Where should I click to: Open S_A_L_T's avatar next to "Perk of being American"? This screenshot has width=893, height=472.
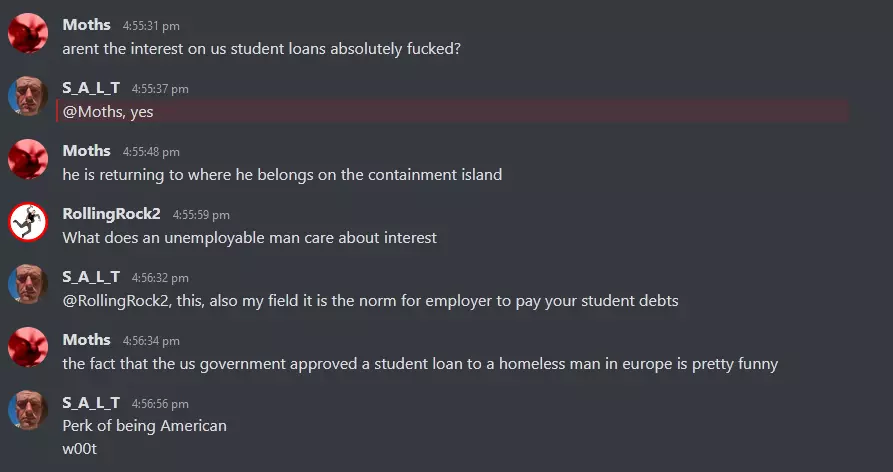[x=27, y=411]
